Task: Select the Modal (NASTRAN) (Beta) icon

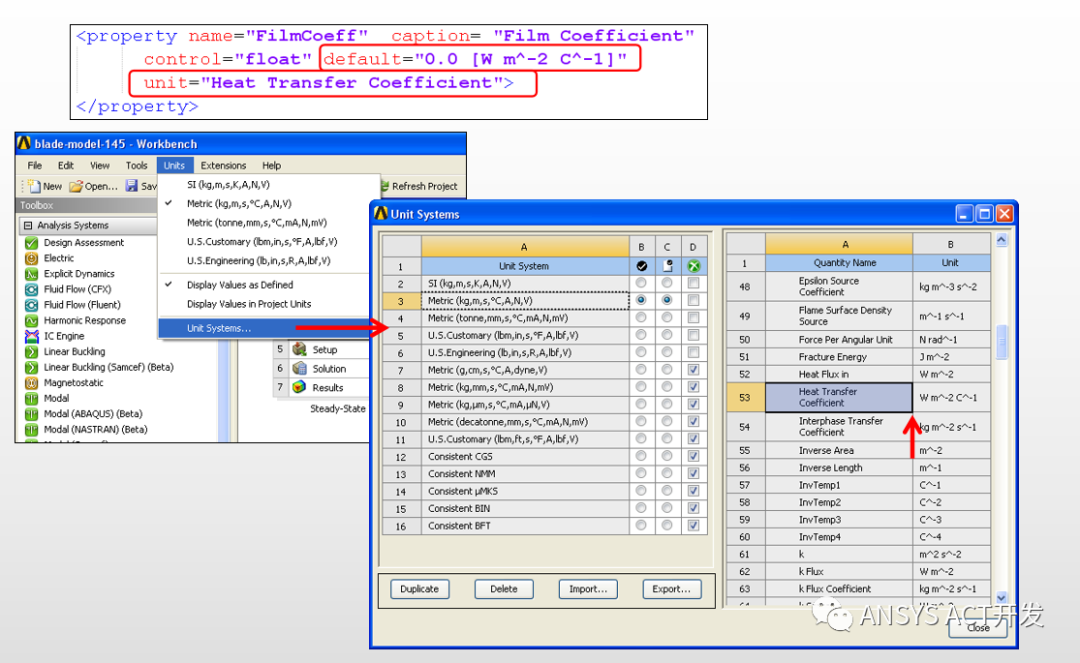Action: (x=31, y=429)
